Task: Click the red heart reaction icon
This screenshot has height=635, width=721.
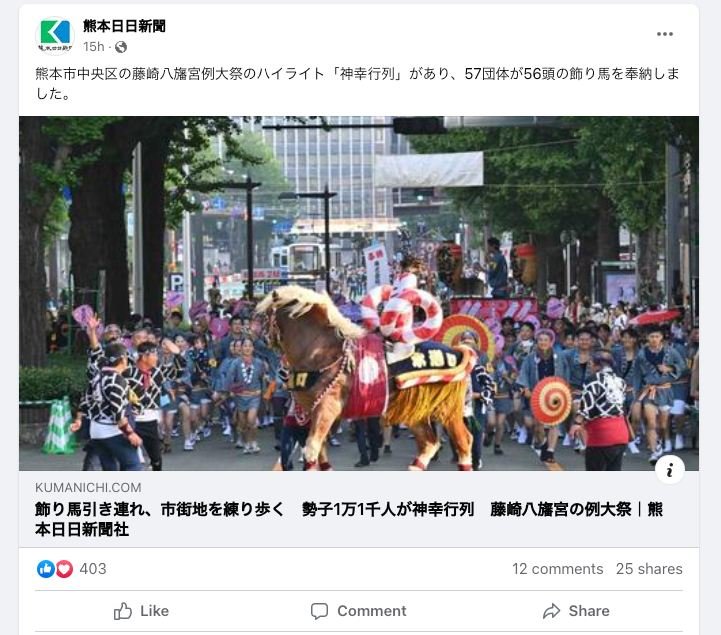Action: [x=64, y=569]
